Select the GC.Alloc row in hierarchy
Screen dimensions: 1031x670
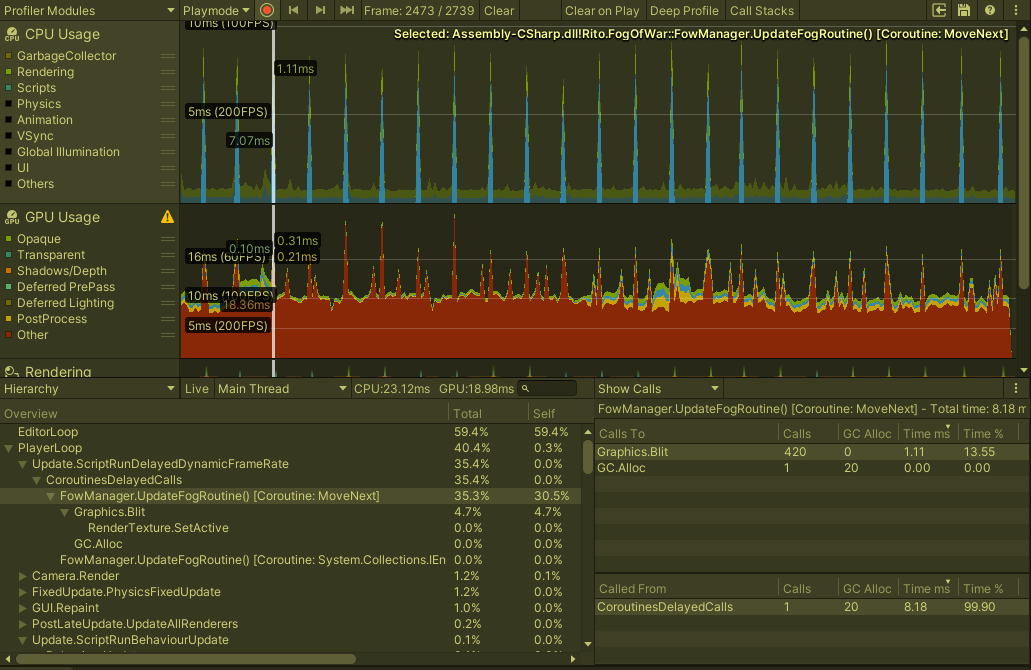coord(290,544)
